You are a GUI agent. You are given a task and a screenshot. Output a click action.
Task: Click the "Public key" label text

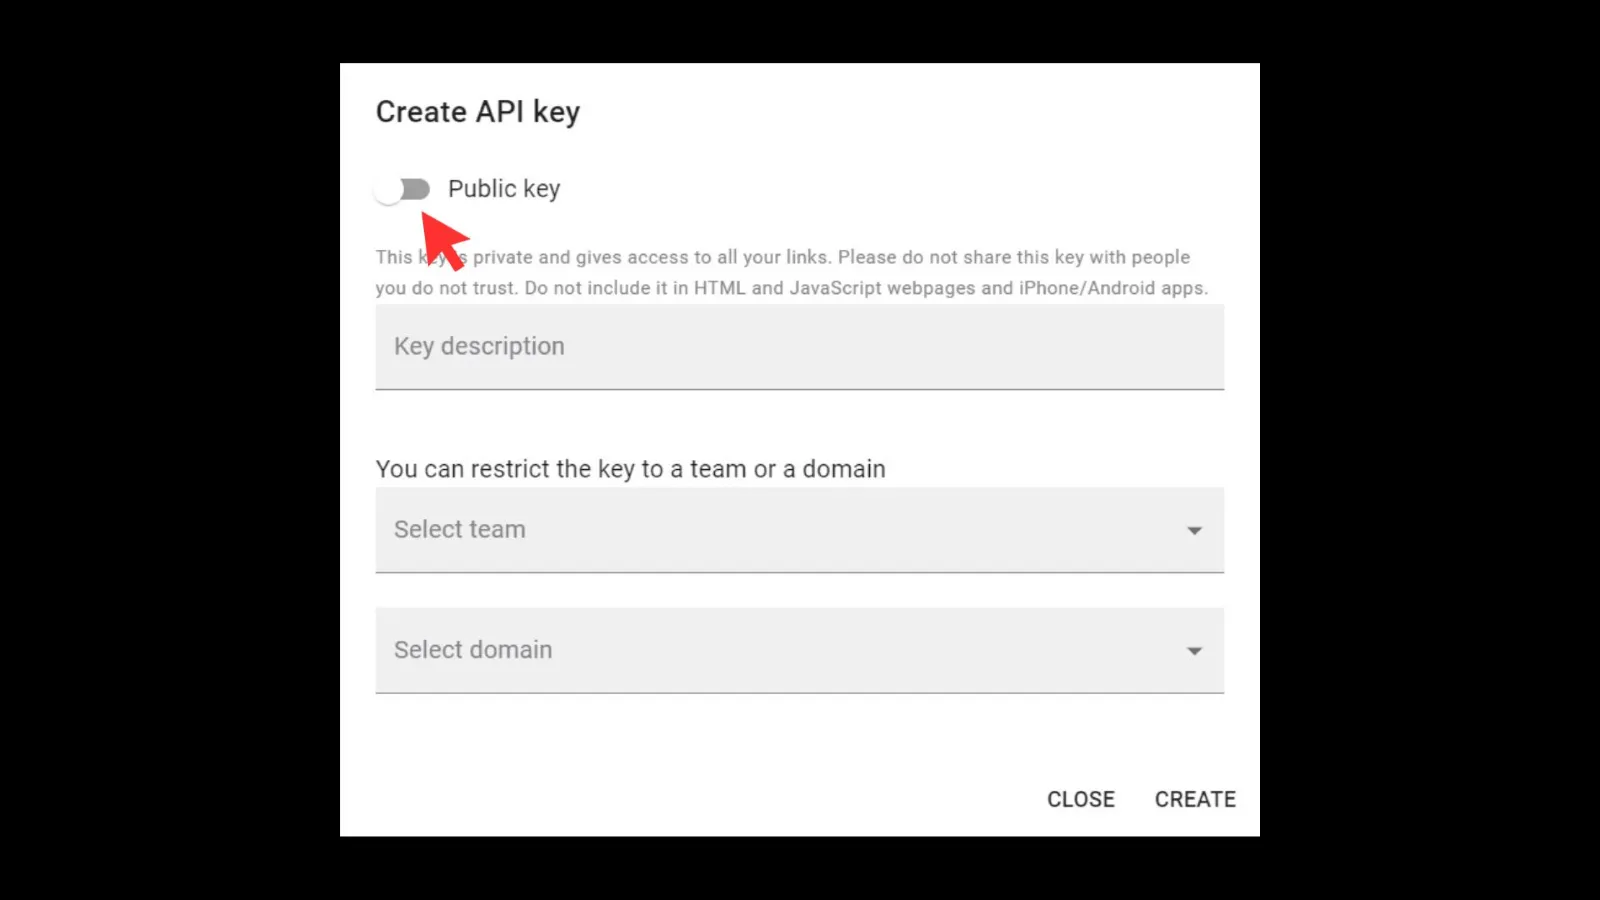point(504,189)
